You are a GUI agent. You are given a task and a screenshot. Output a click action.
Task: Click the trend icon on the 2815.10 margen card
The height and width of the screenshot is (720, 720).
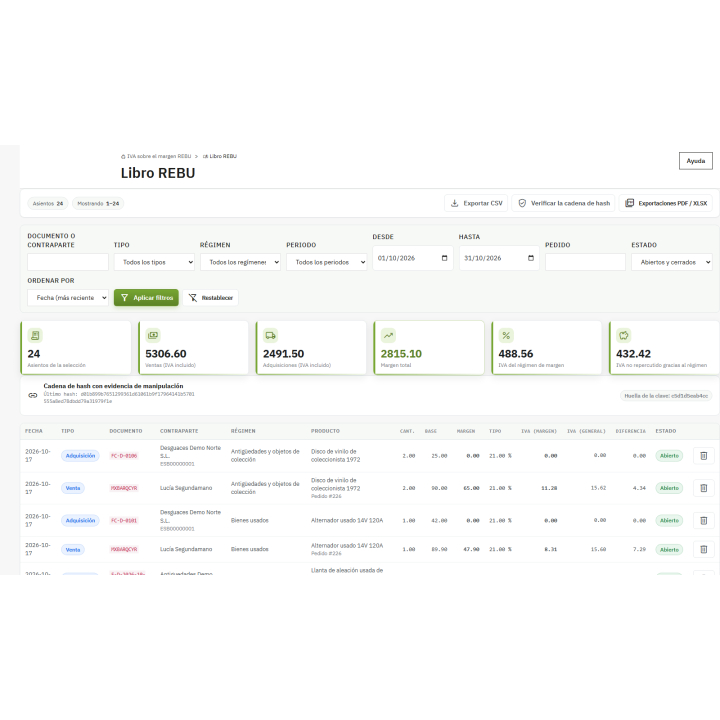388,336
